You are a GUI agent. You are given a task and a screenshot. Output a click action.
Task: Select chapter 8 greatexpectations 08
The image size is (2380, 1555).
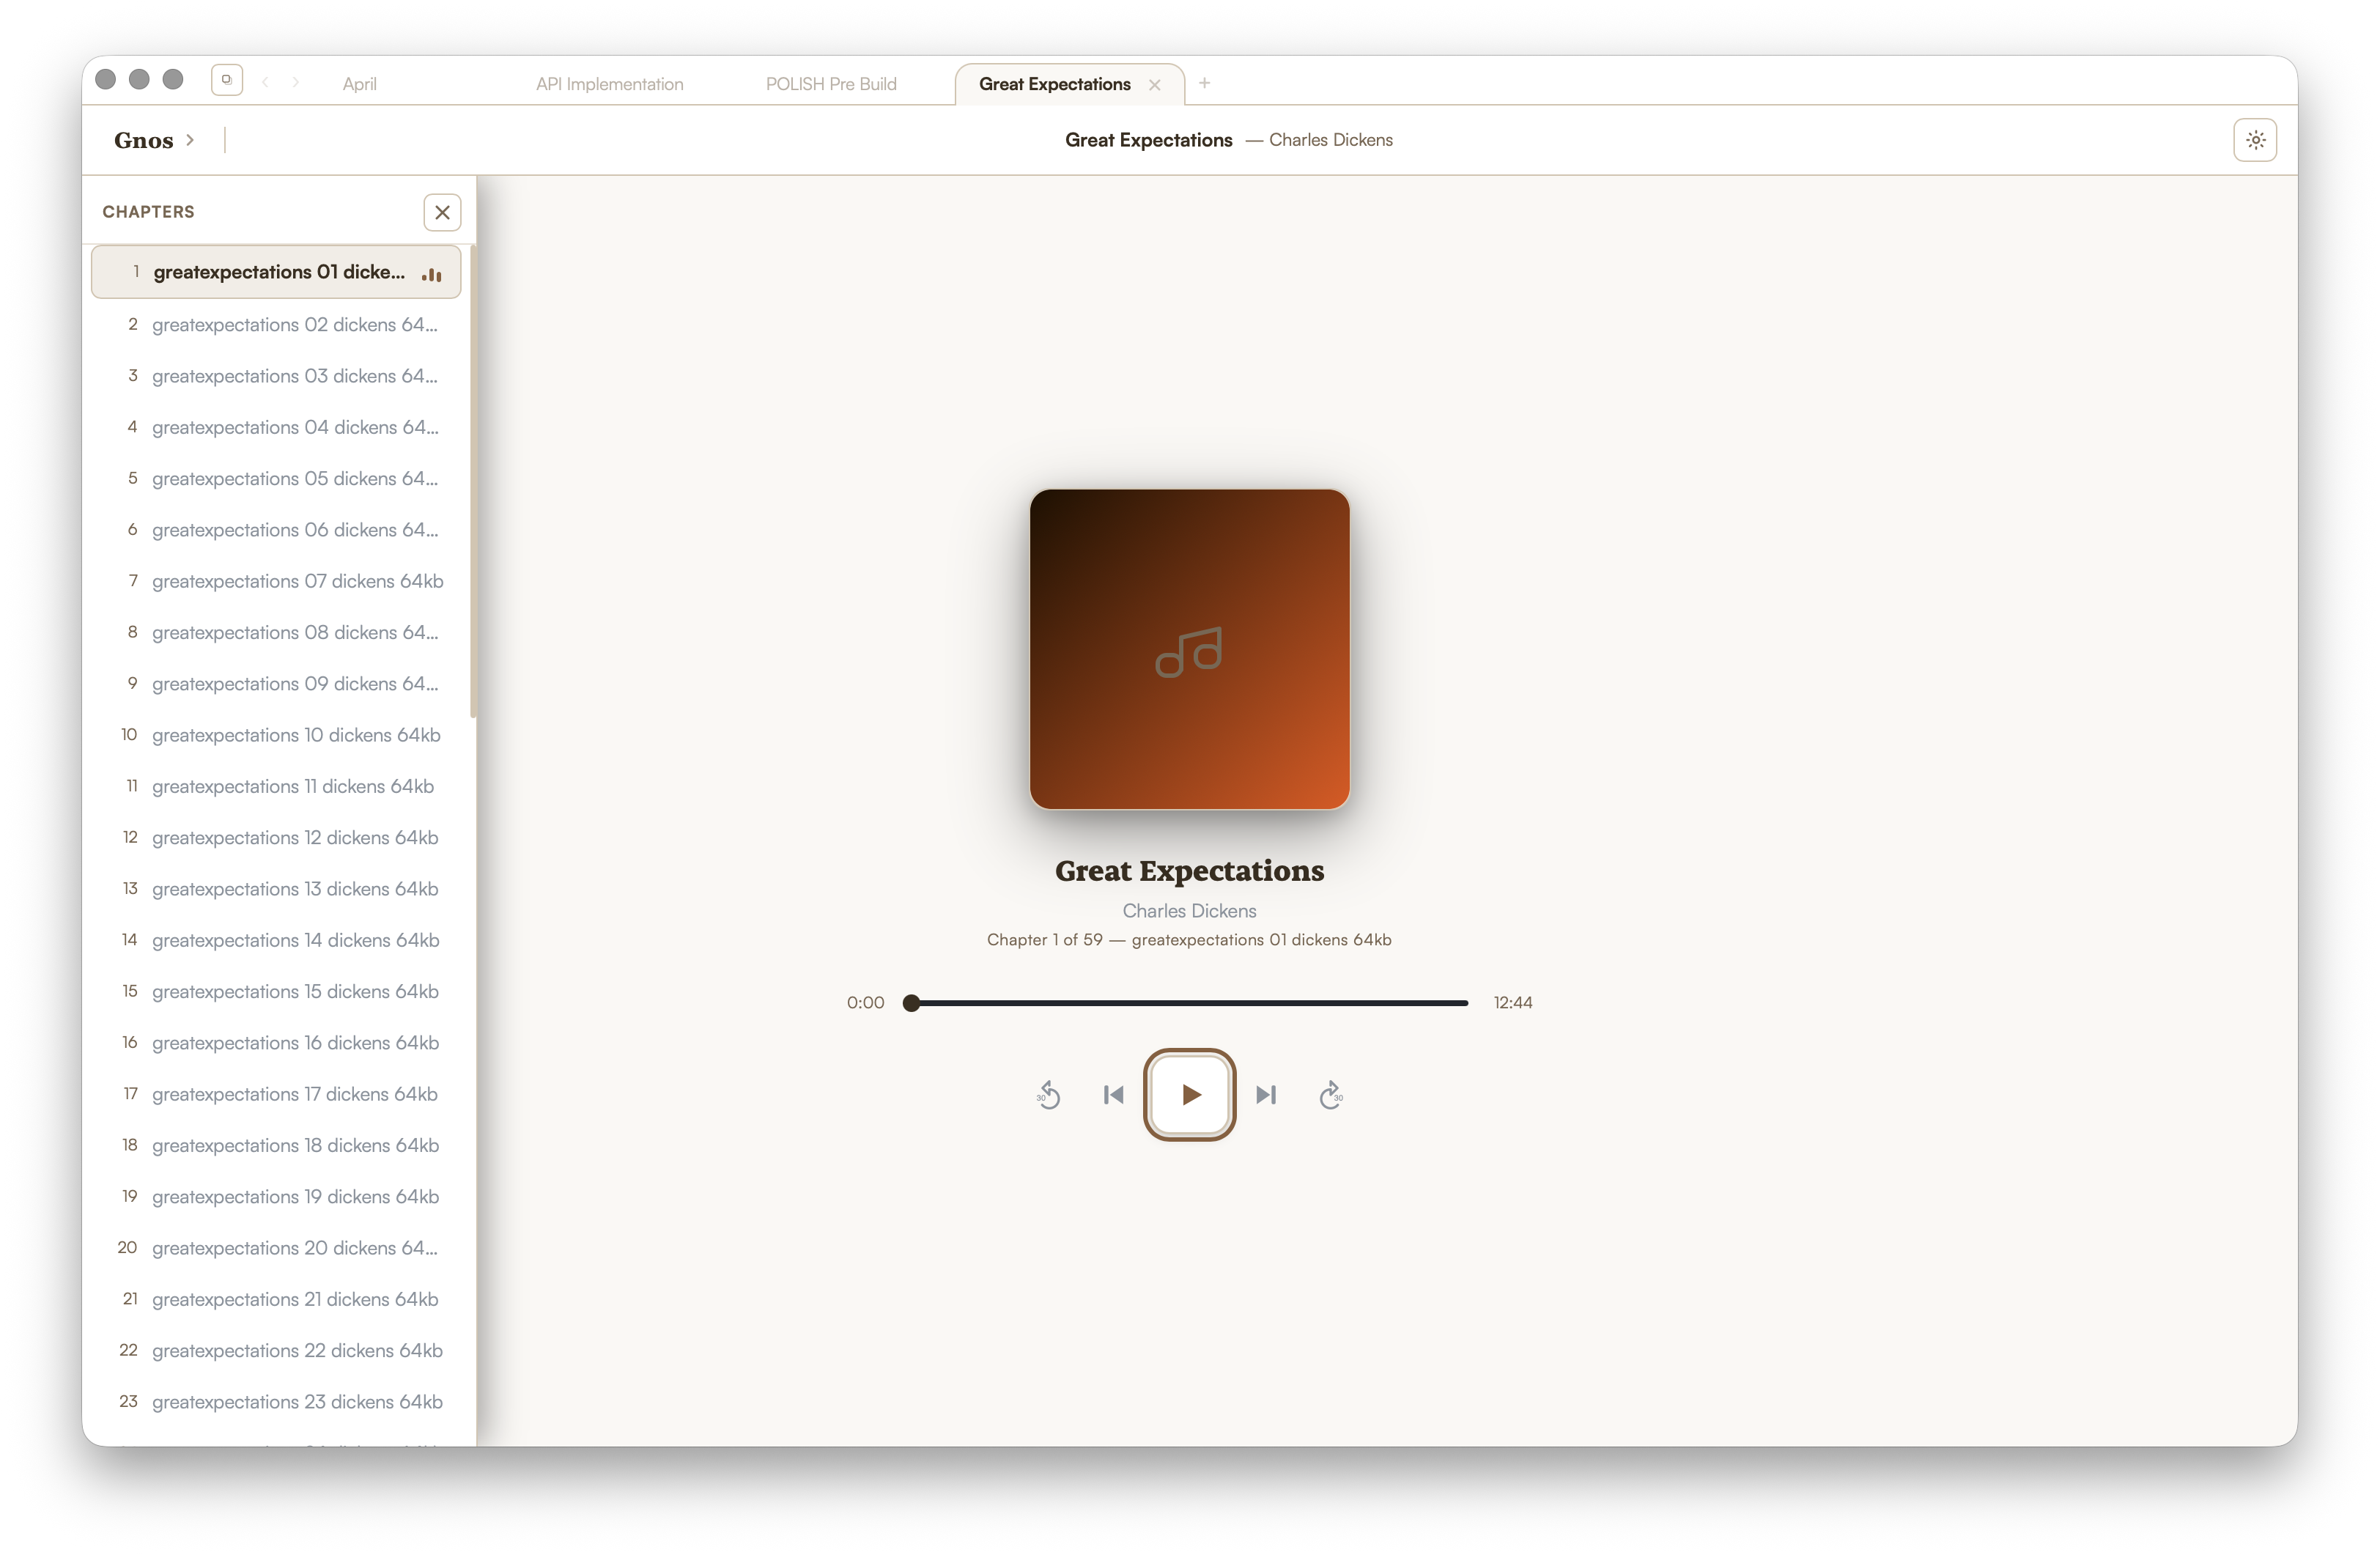(x=276, y=633)
